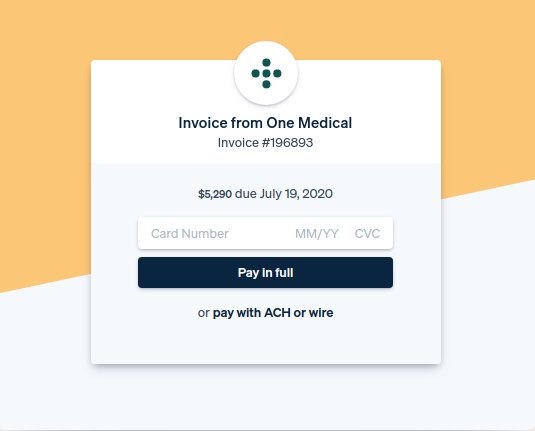Image resolution: width=535 pixels, height=431 pixels.
Task: Click the due July 19, 2020 date text
Action: point(284,194)
